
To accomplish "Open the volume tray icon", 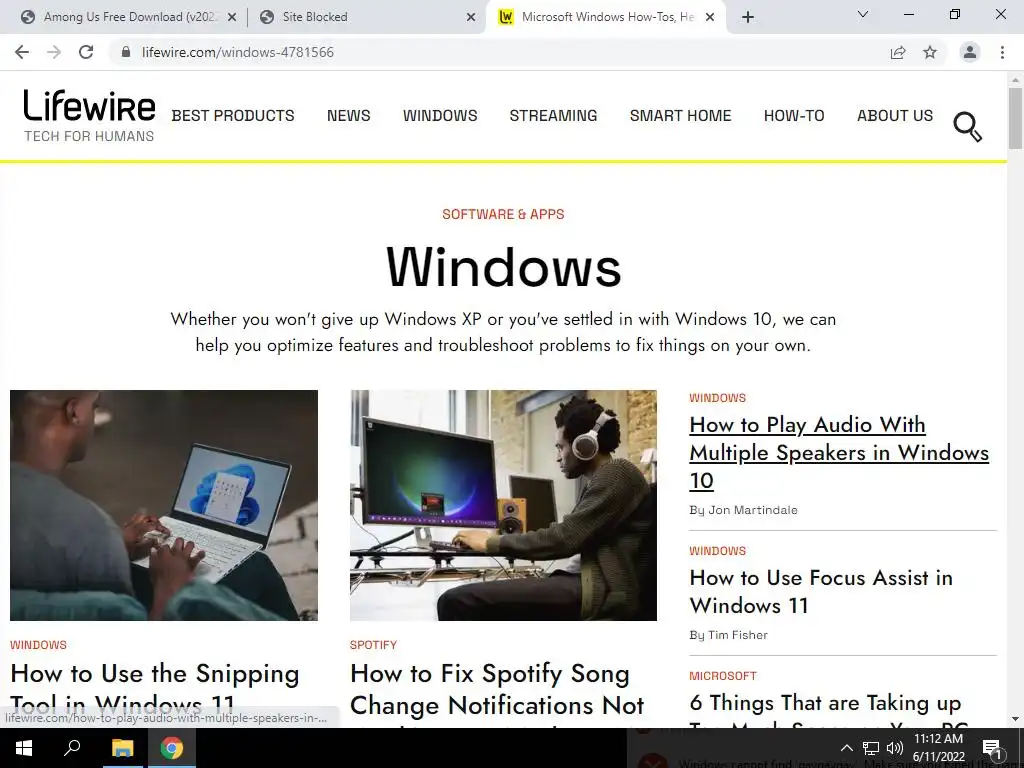I will 895,748.
